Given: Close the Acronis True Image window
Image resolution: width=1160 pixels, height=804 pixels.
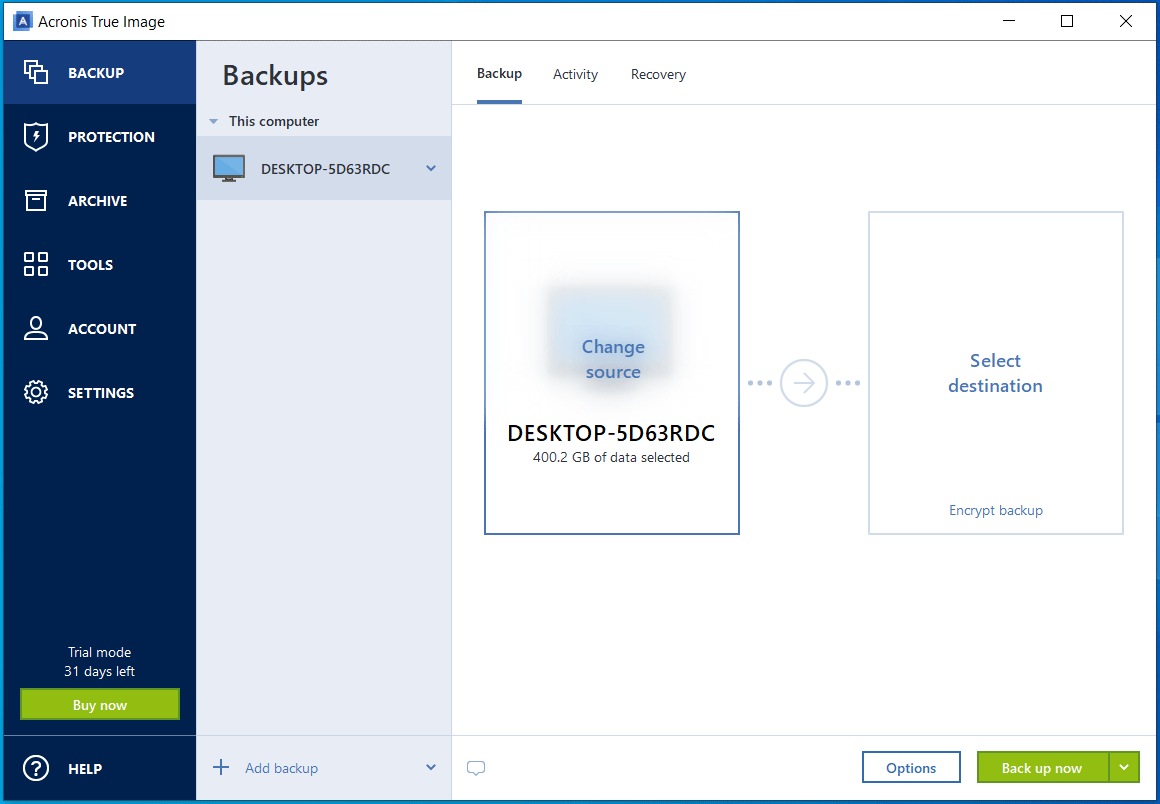Looking at the screenshot, I should 1126,21.
